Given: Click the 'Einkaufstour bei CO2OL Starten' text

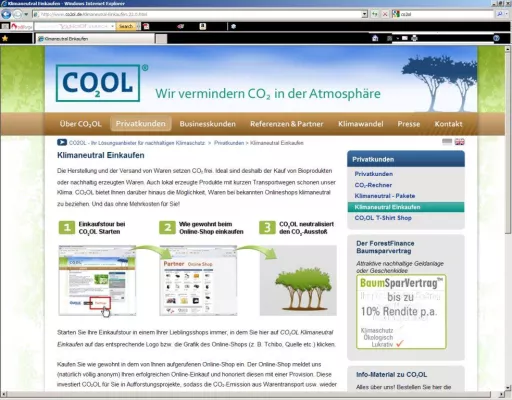Looking at the screenshot, I should click(102, 228).
